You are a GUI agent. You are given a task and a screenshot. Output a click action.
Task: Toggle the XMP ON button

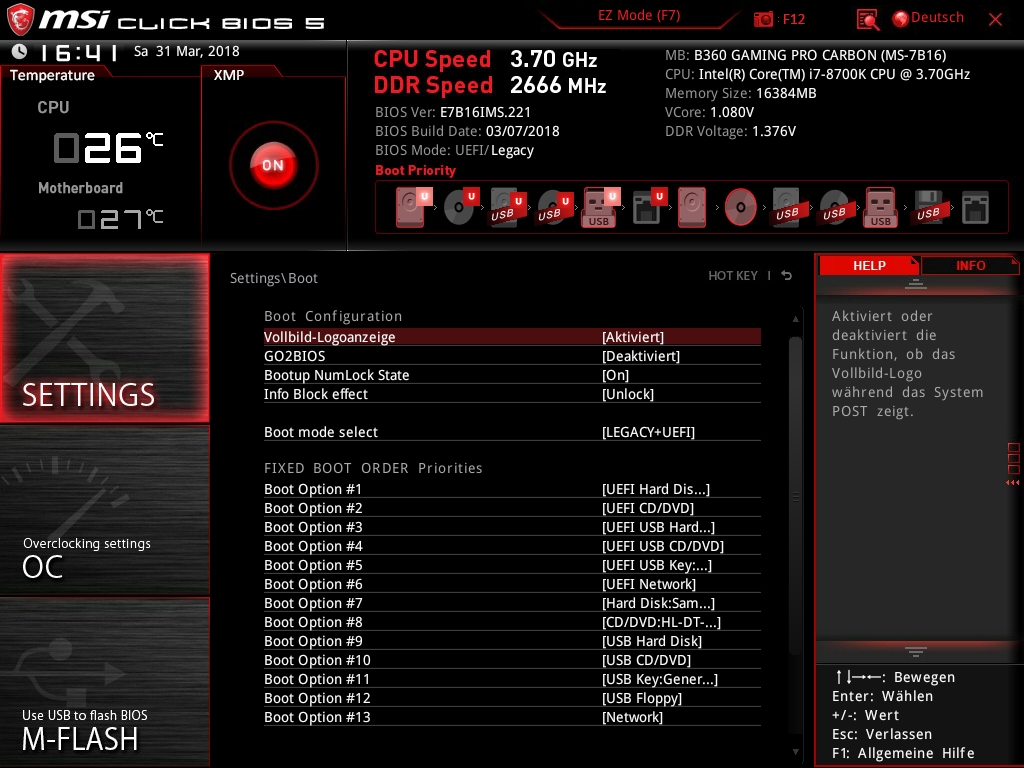click(274, 165)
